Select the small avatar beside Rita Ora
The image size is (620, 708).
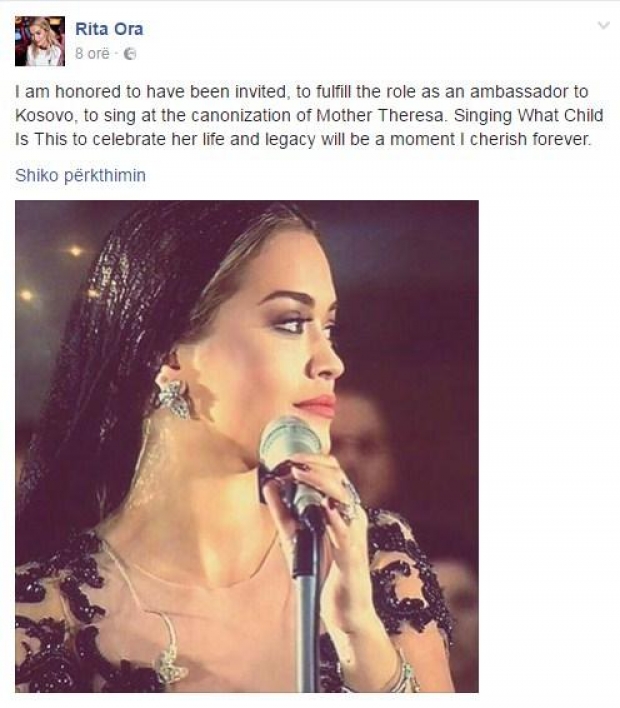[x=40, y=41]
